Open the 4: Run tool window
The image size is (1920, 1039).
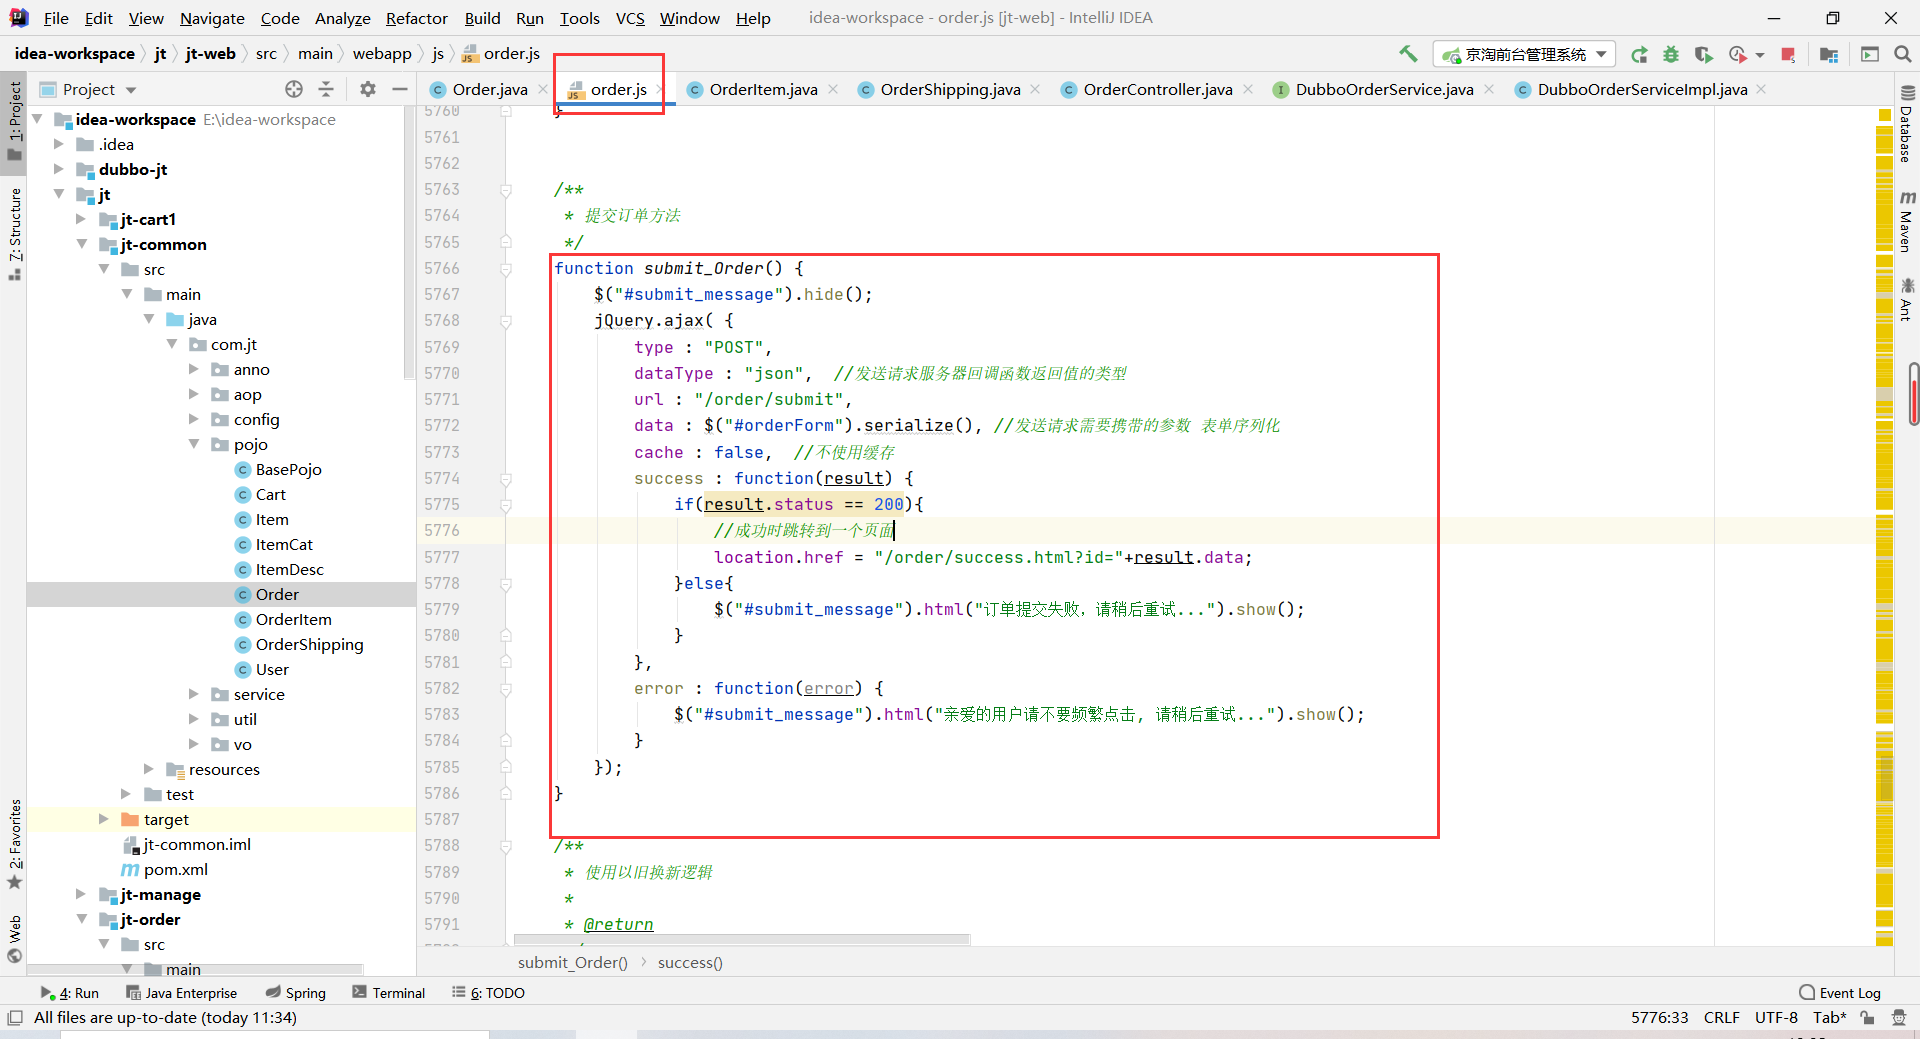click(70, 993)
